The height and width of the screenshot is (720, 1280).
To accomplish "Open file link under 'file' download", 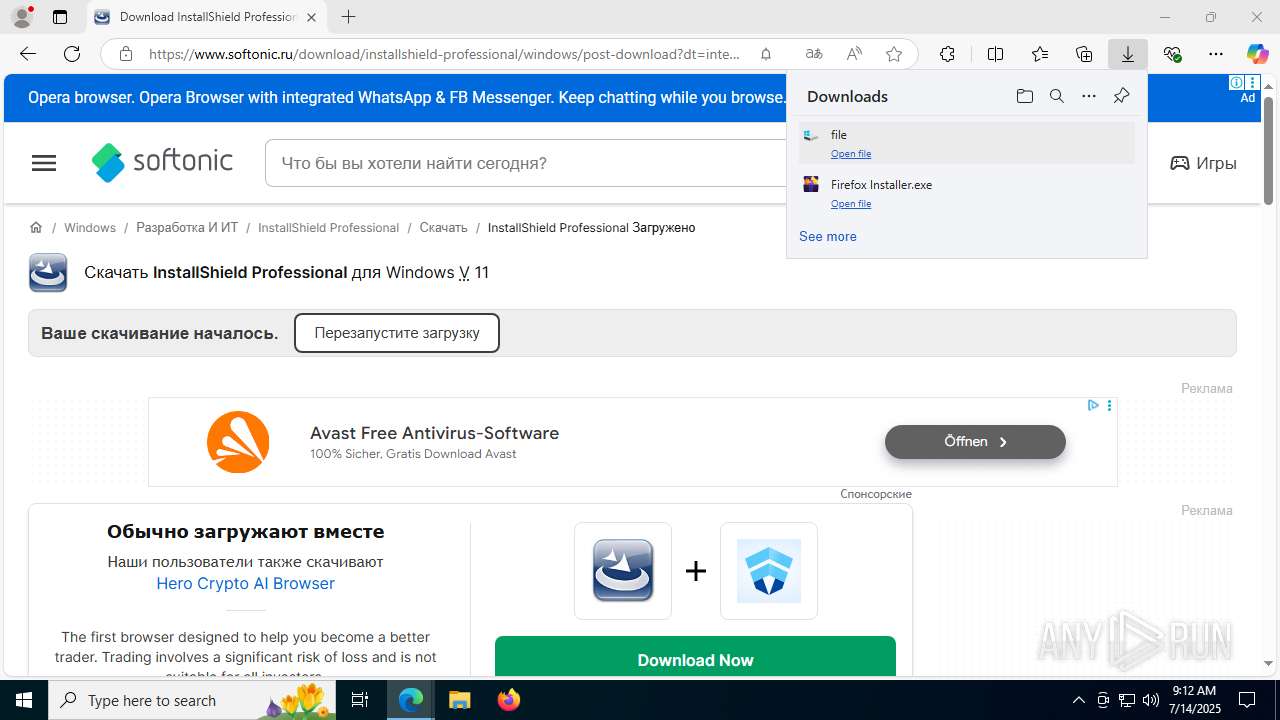I will [851, 154].
